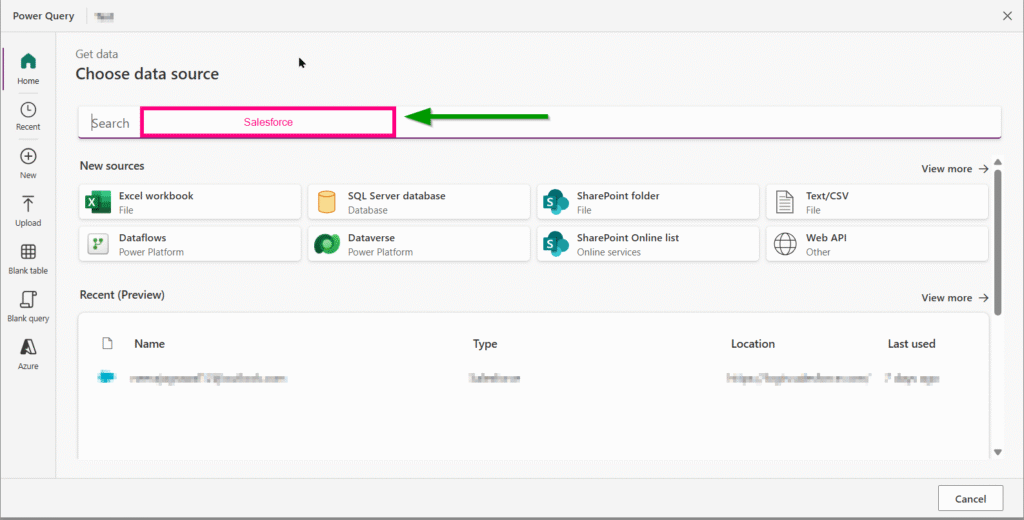
Task: Select the SharePoint Online list icon
Action: click(556, 244)
